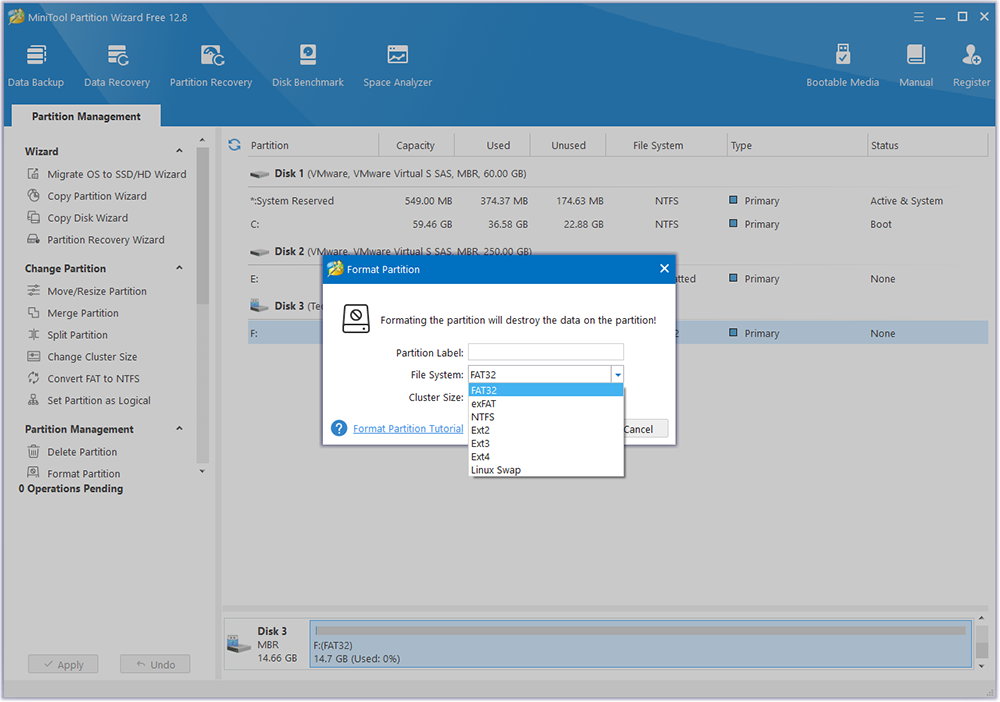Screen dimensions: 1000x702
Task: Click the Partition Label input field
Action: [x=546, y=352]
